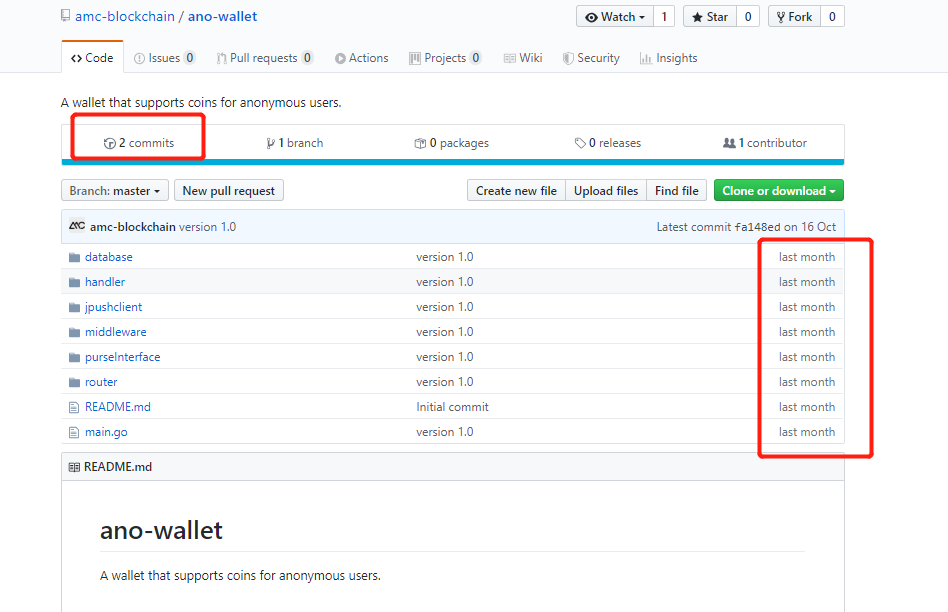Image resolution: width=948 pixels, height=612 pixels.
Task: Click the language bar under repository stats
Action: [x=453, y=162]
